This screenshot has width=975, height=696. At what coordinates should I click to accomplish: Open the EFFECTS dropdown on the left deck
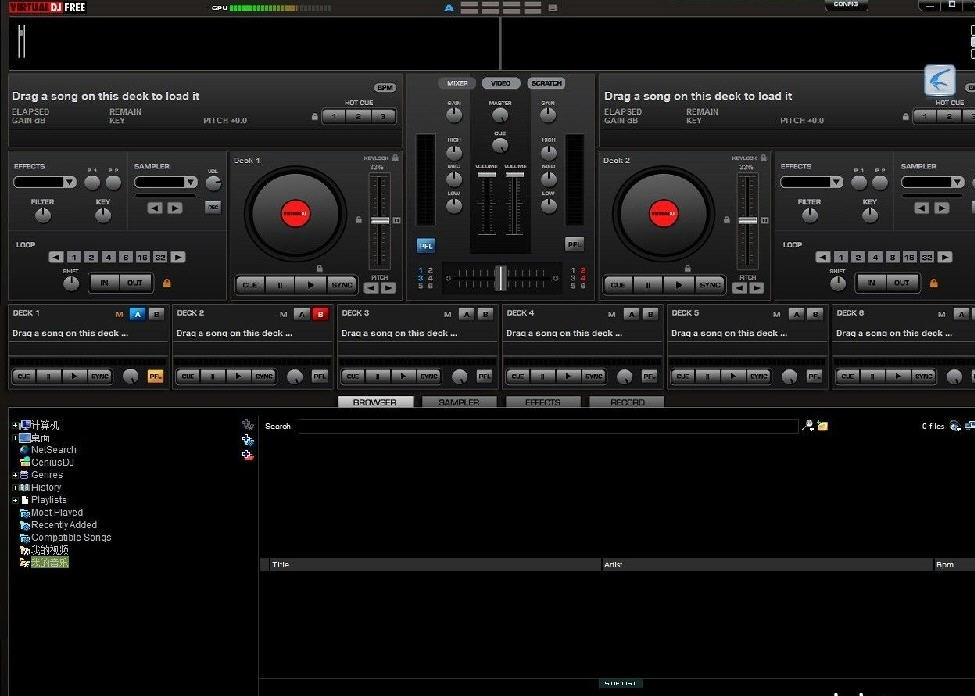point(44,181)
